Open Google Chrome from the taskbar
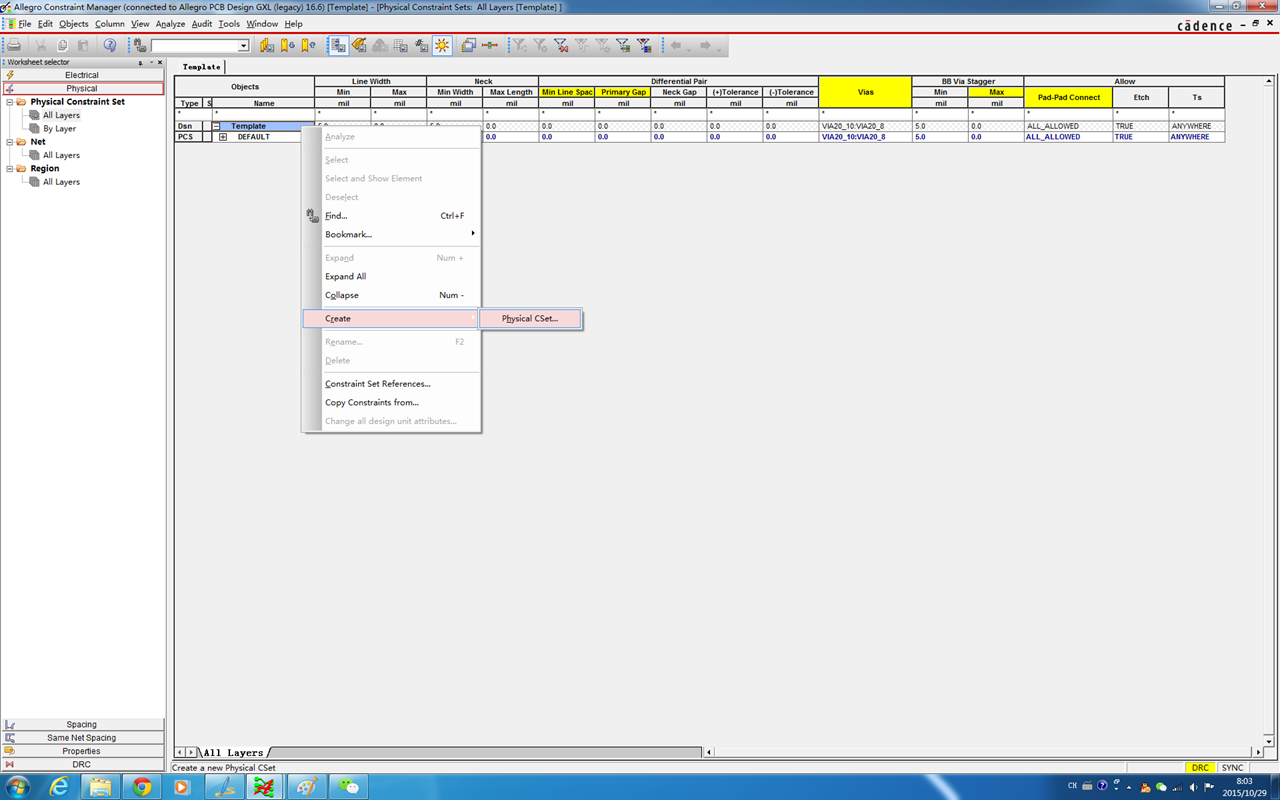 (x=141, y=787)
